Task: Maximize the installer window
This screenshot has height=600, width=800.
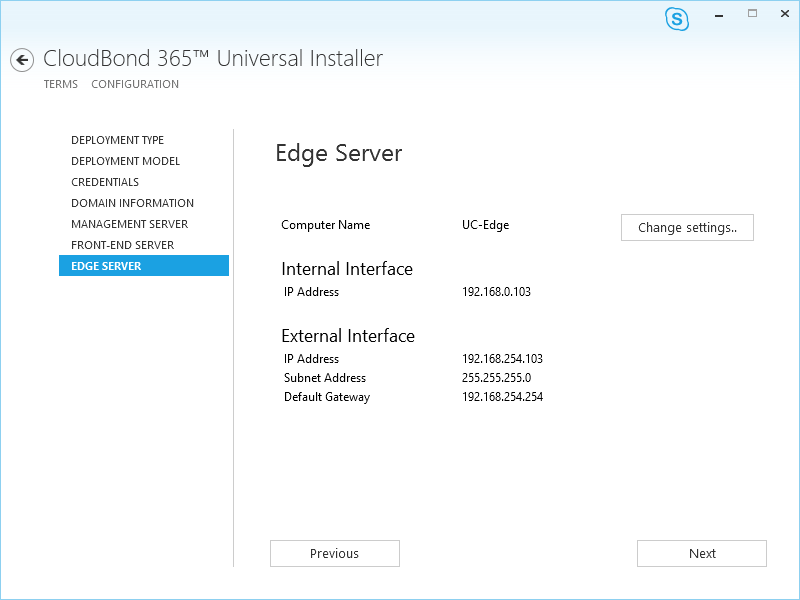Action: click(753, 14)
